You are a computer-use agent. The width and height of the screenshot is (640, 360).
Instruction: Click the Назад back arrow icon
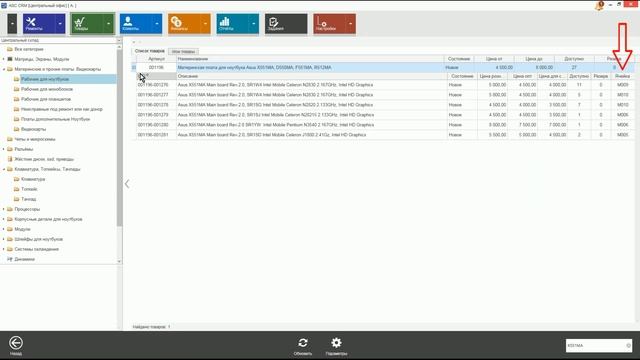click(16, 343)
